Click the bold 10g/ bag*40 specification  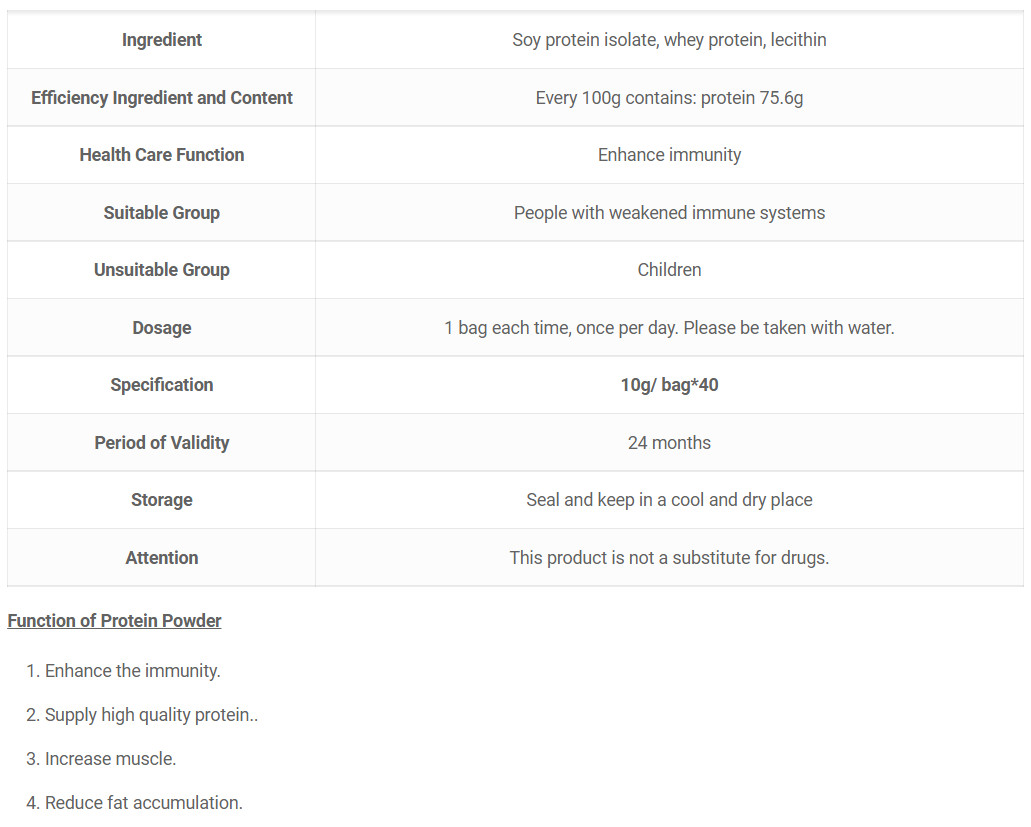[x=669, y=385]
